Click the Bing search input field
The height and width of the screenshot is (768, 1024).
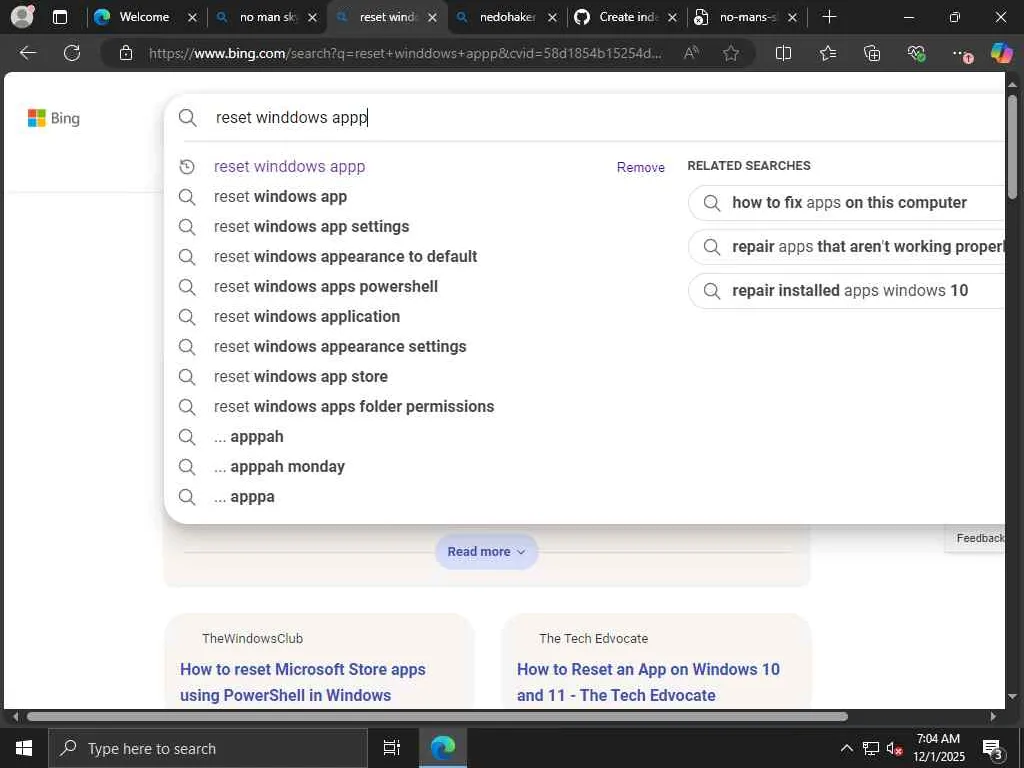tap(607, 118)
